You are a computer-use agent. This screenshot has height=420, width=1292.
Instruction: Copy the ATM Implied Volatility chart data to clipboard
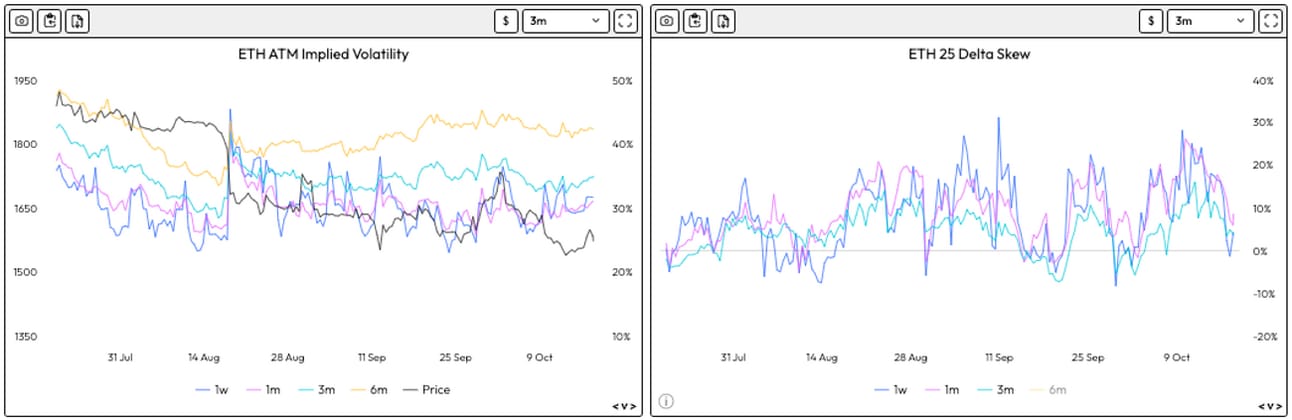(x=50, y=20)
